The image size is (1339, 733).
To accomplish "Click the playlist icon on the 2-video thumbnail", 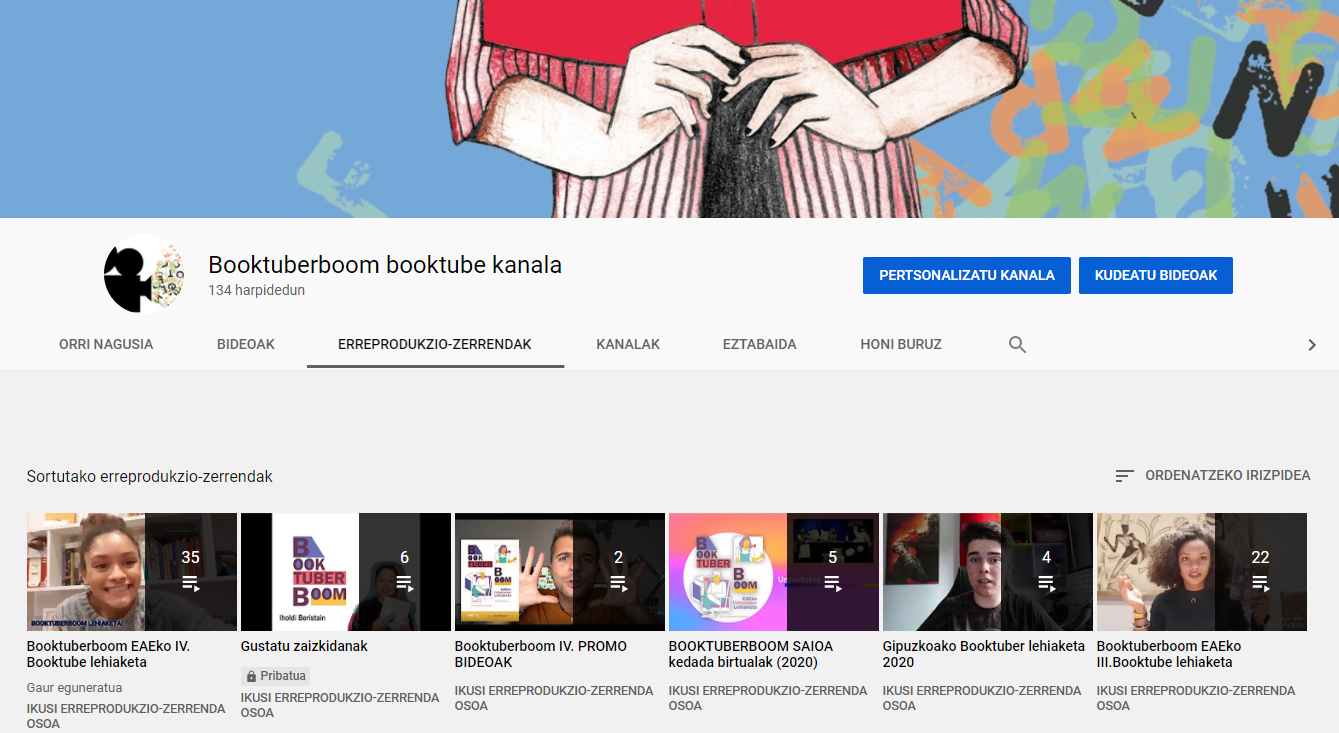I will click(x=618, y=583).
